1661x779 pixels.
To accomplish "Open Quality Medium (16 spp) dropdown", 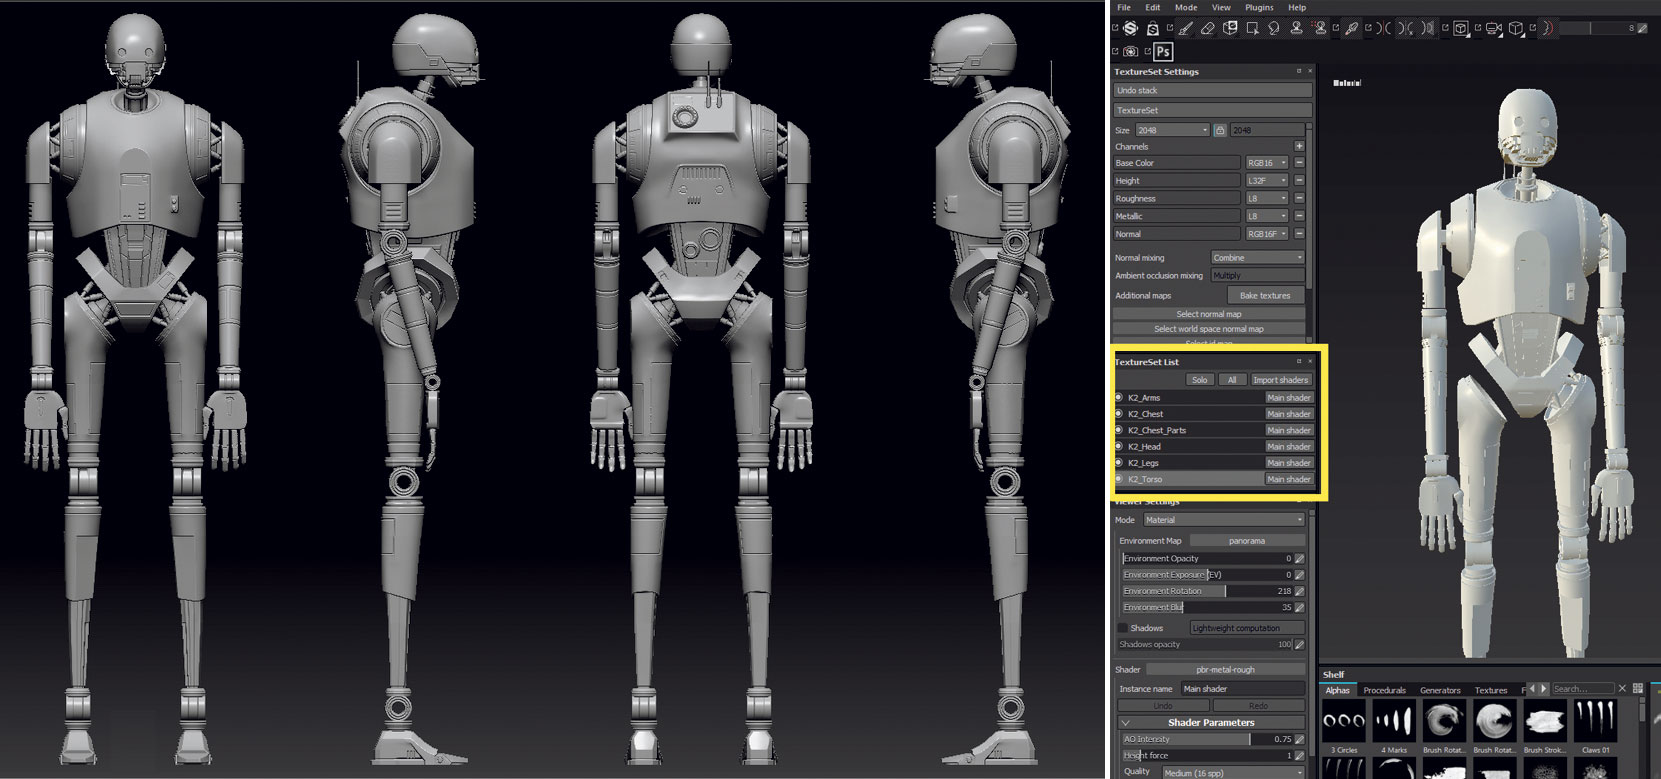I will (x=1233, y=772).
